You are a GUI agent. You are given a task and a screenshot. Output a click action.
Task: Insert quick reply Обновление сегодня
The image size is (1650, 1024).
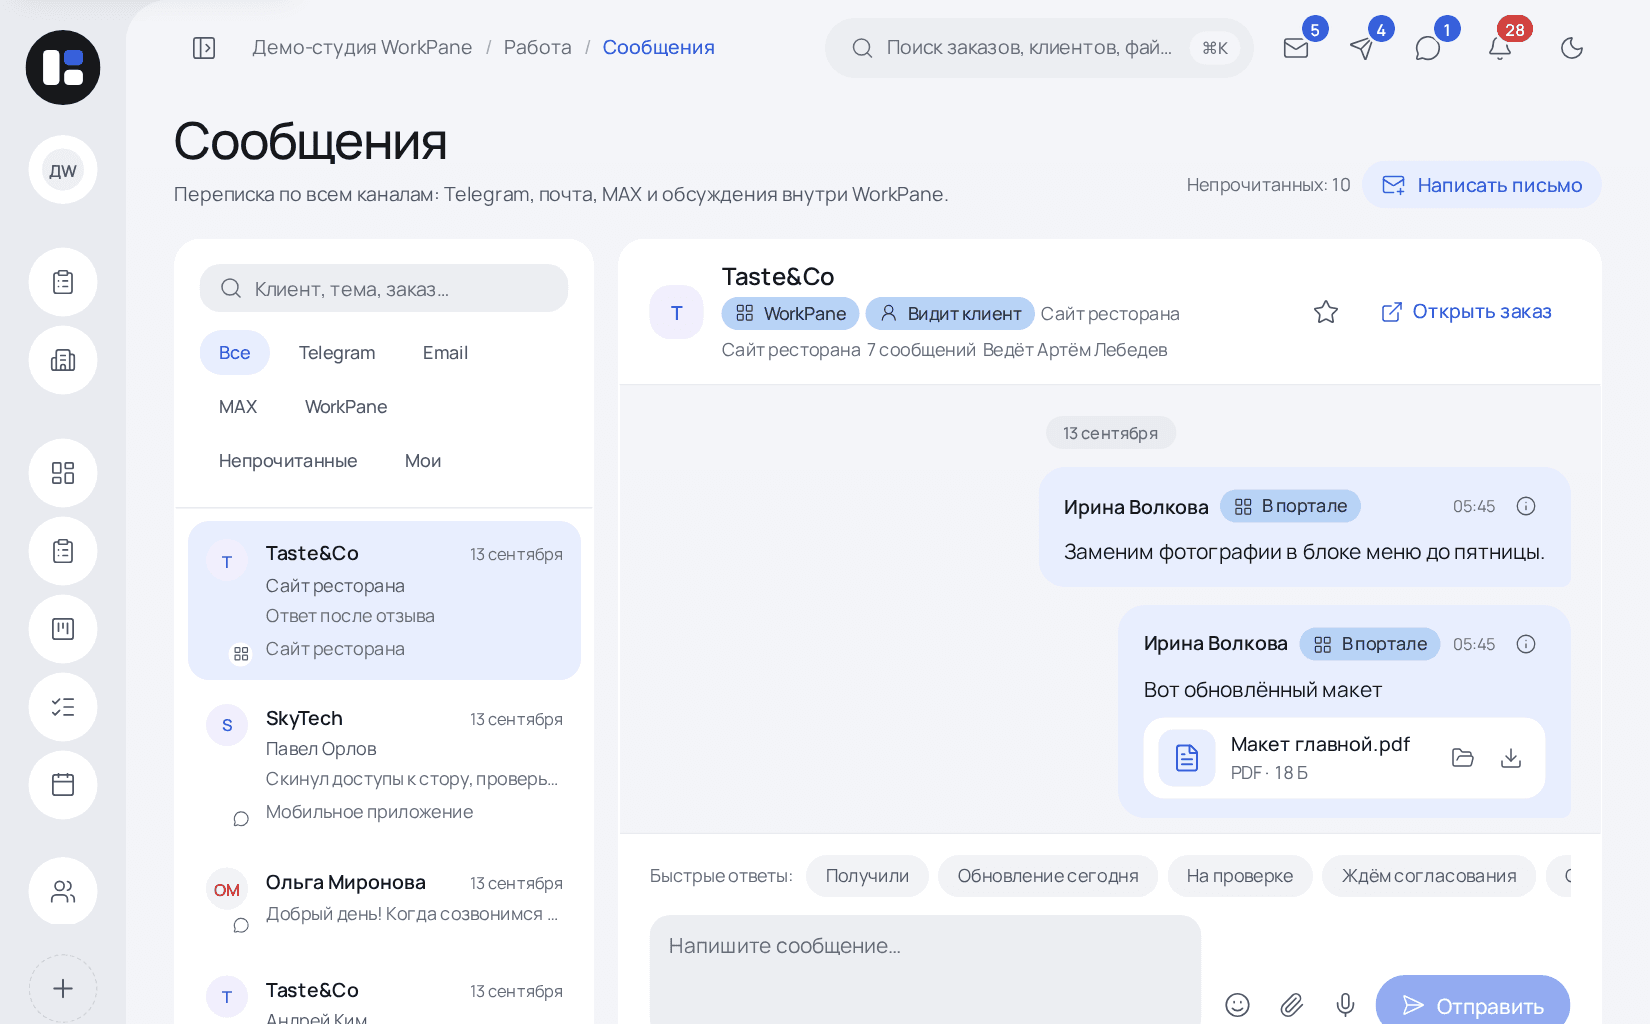click(1048, 876)
